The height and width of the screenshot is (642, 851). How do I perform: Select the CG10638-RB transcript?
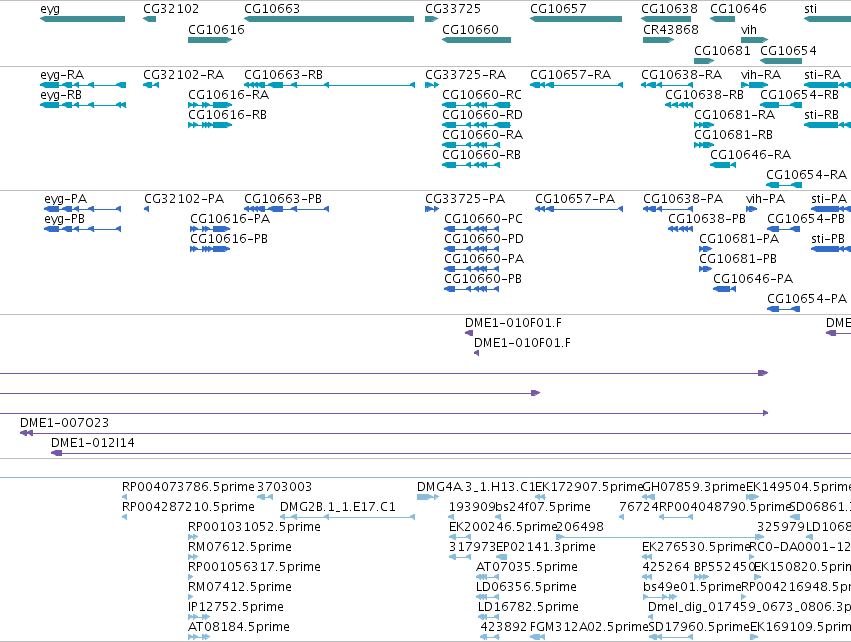(679, 105)
